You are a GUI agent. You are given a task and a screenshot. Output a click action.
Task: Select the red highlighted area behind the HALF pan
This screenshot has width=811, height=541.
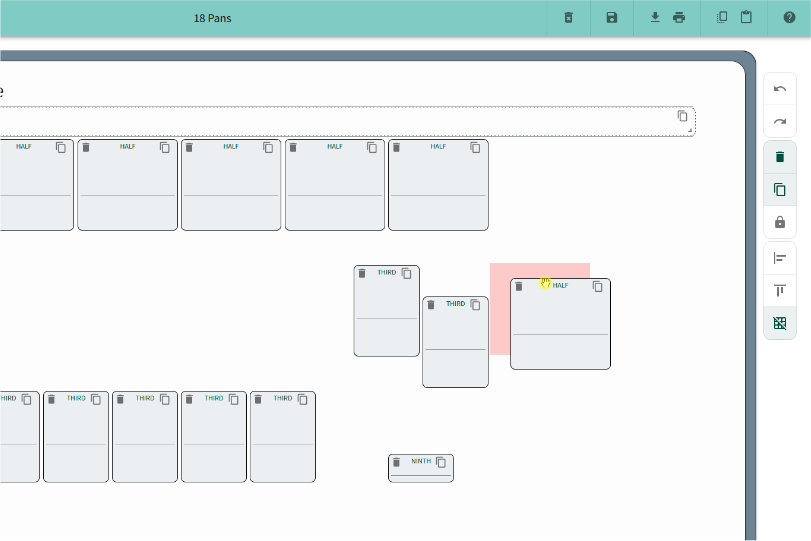(499, 310)
